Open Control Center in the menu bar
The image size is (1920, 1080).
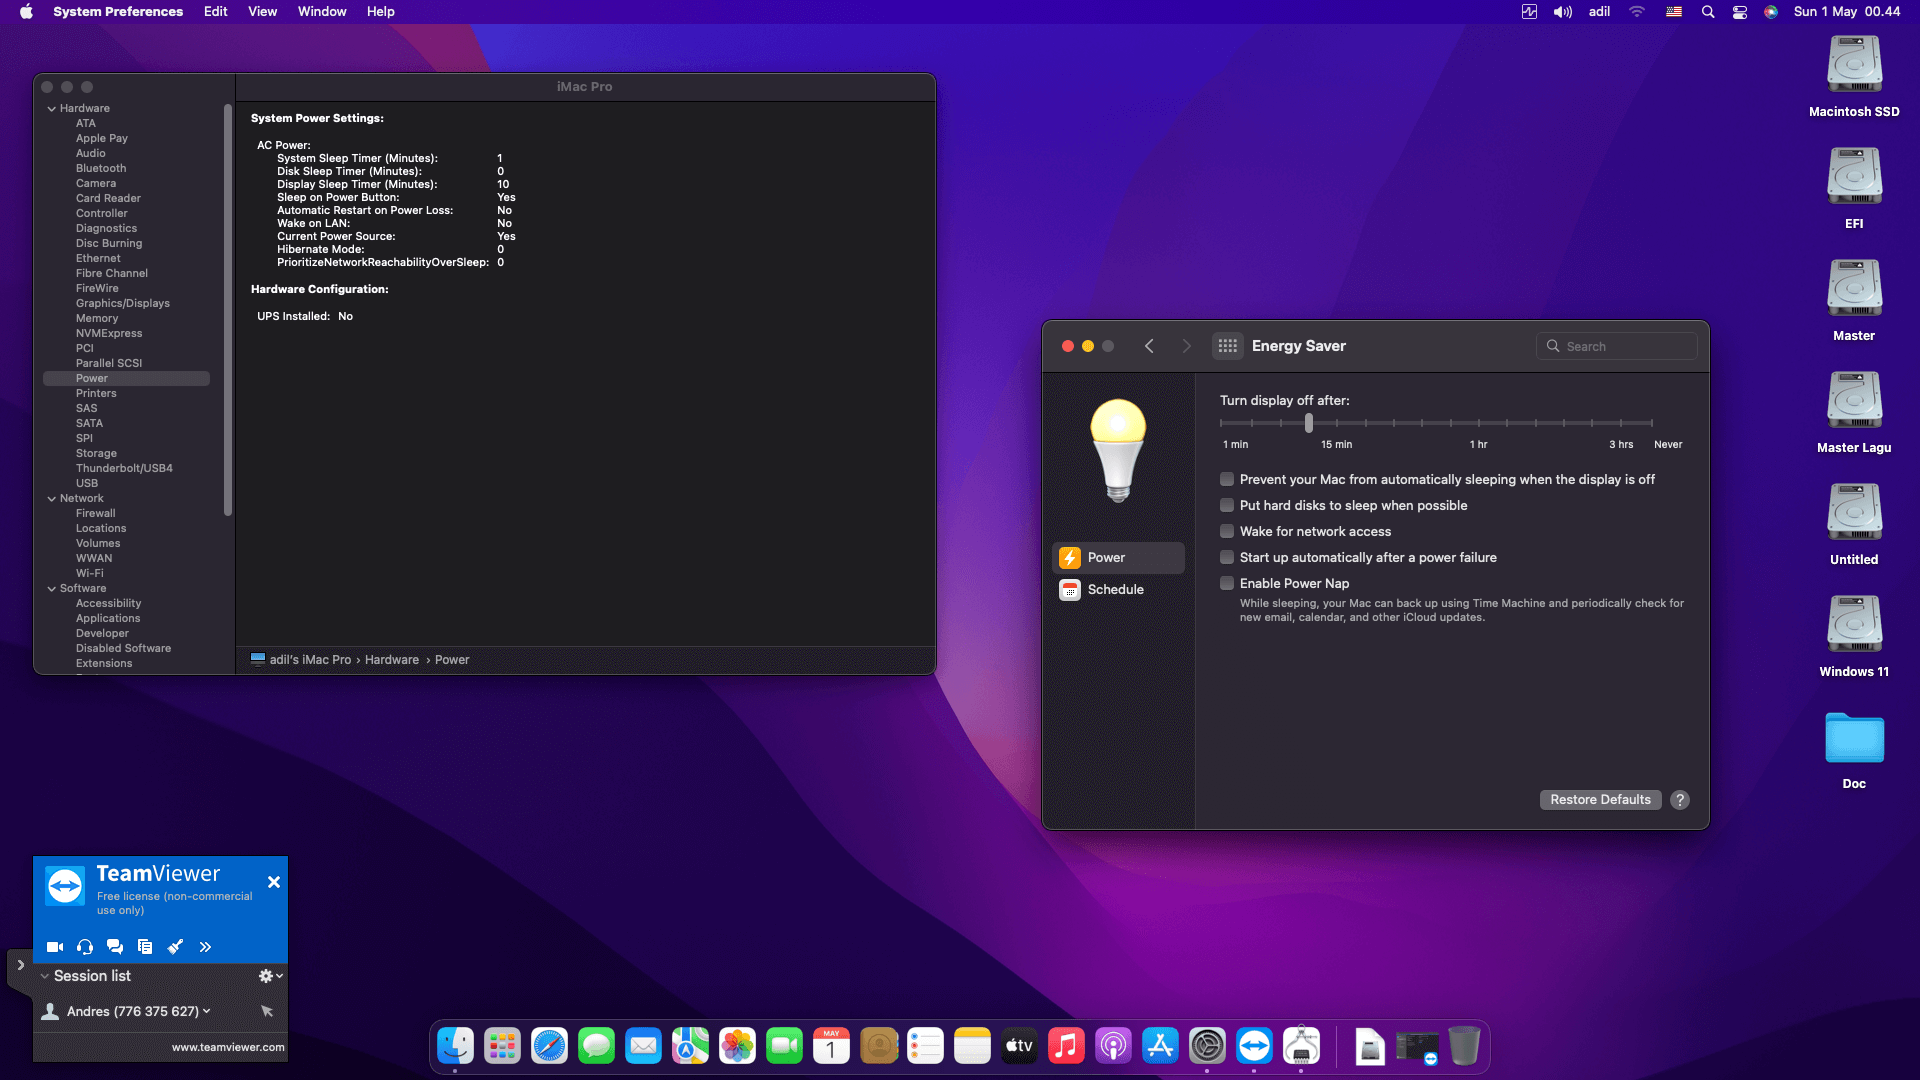[1740, 12]
